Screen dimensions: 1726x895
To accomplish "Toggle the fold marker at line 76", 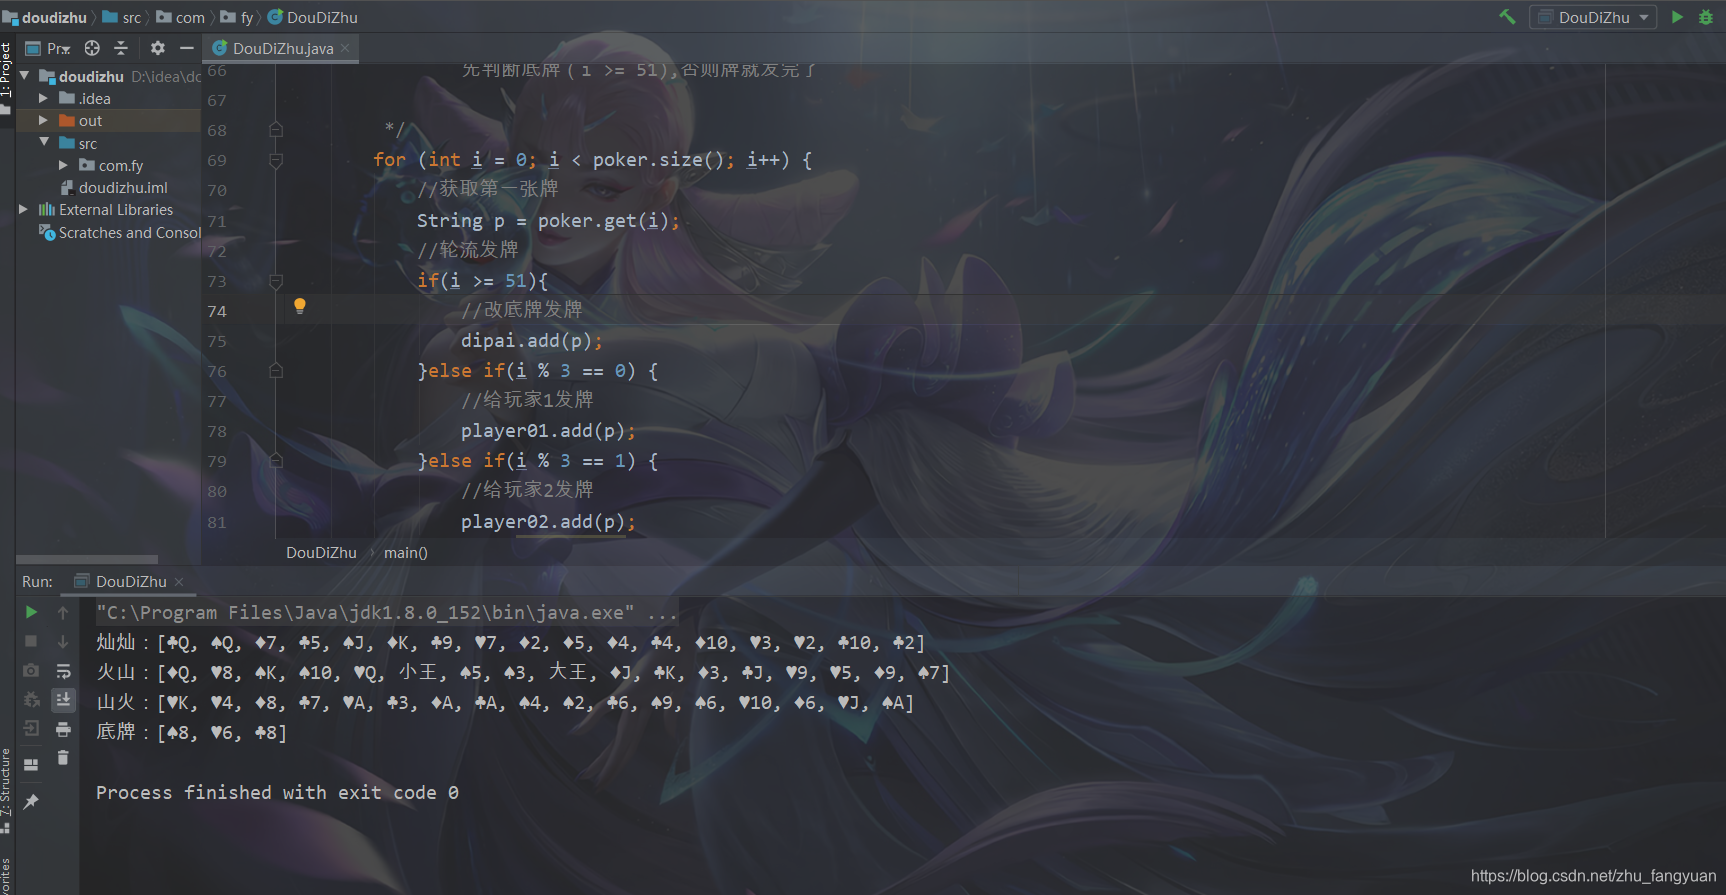I will pos(276,371).
